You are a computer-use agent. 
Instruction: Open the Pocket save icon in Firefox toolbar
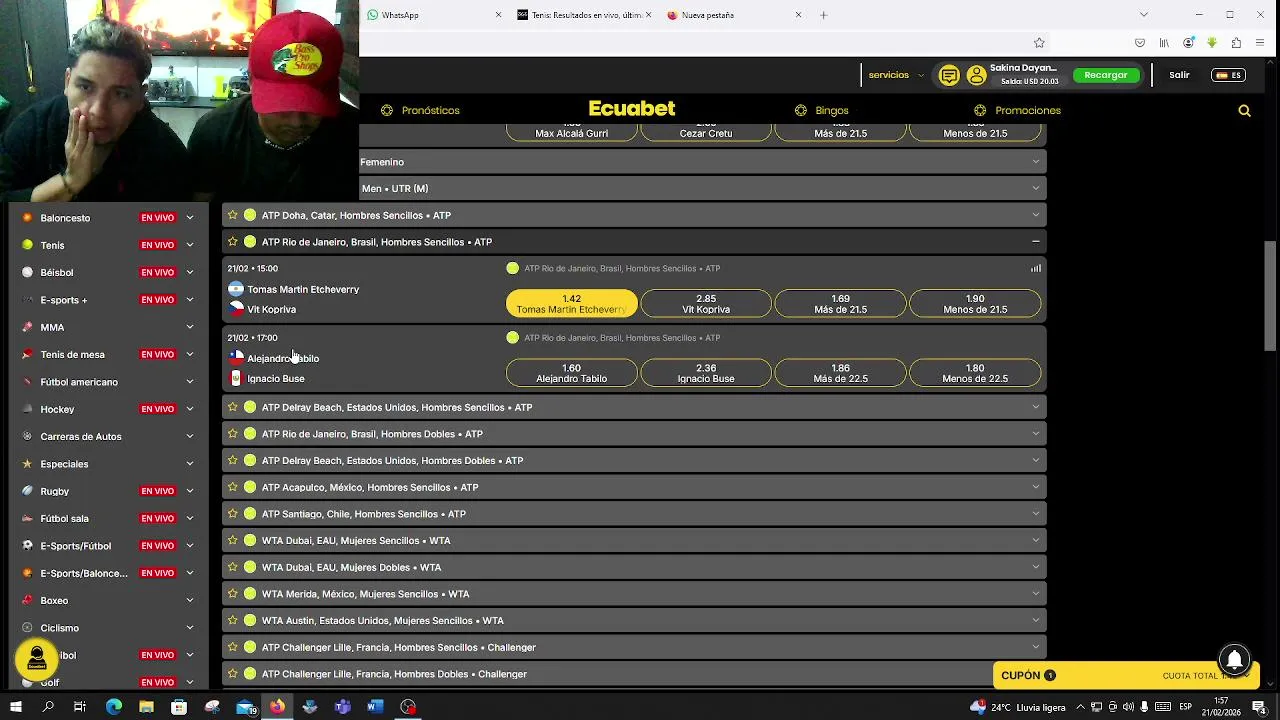(x=1140, y=43)
